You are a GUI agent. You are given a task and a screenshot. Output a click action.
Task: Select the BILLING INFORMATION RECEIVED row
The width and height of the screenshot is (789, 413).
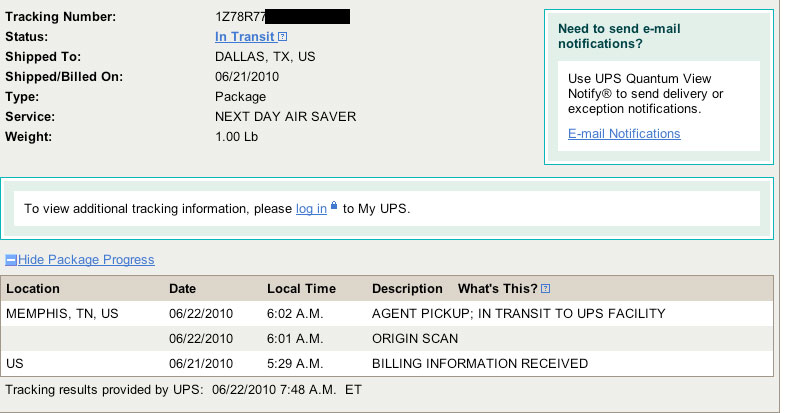point(479,363)
